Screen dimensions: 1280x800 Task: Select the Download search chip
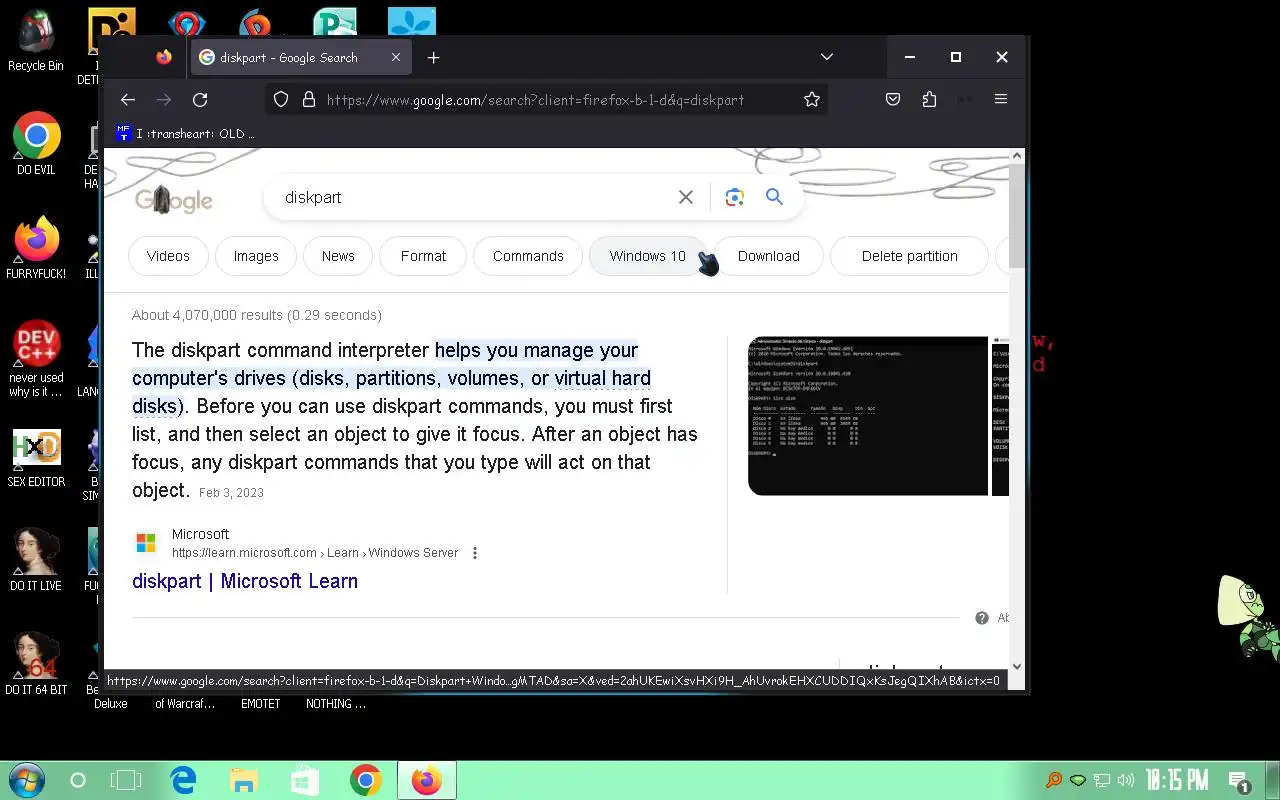click(769, 256)
